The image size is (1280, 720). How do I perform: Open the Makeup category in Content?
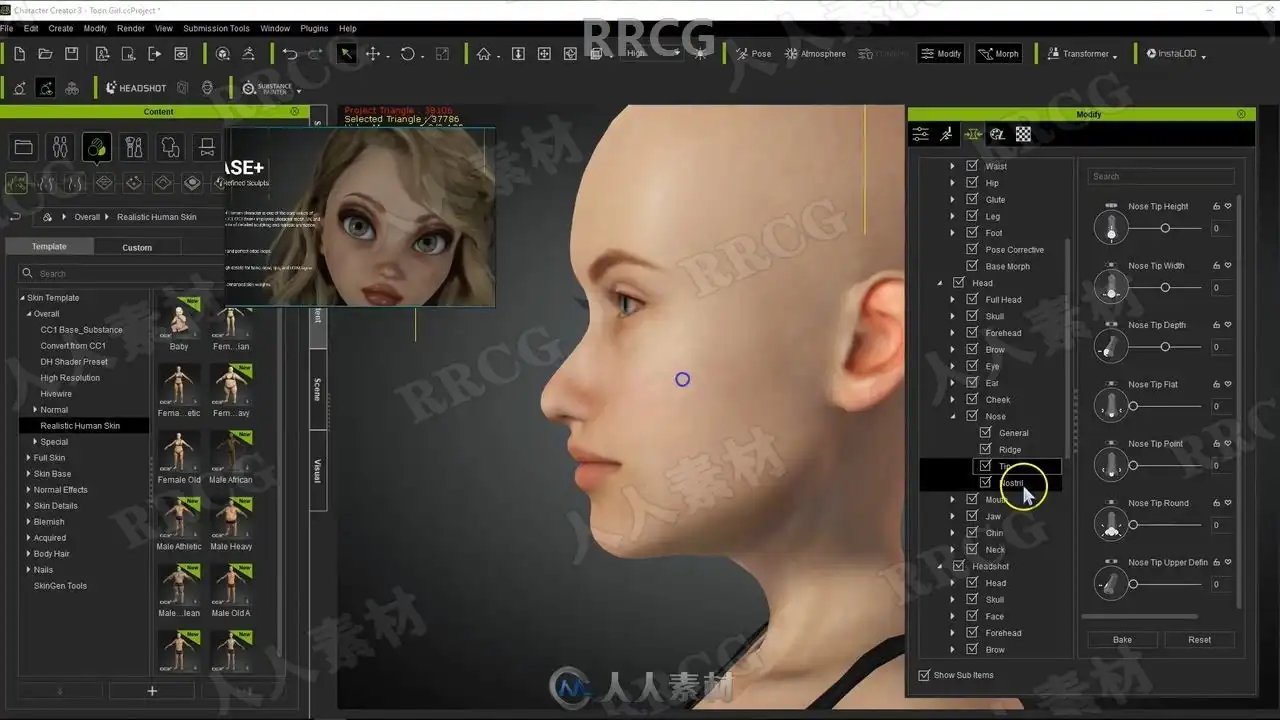pos(134,148)
